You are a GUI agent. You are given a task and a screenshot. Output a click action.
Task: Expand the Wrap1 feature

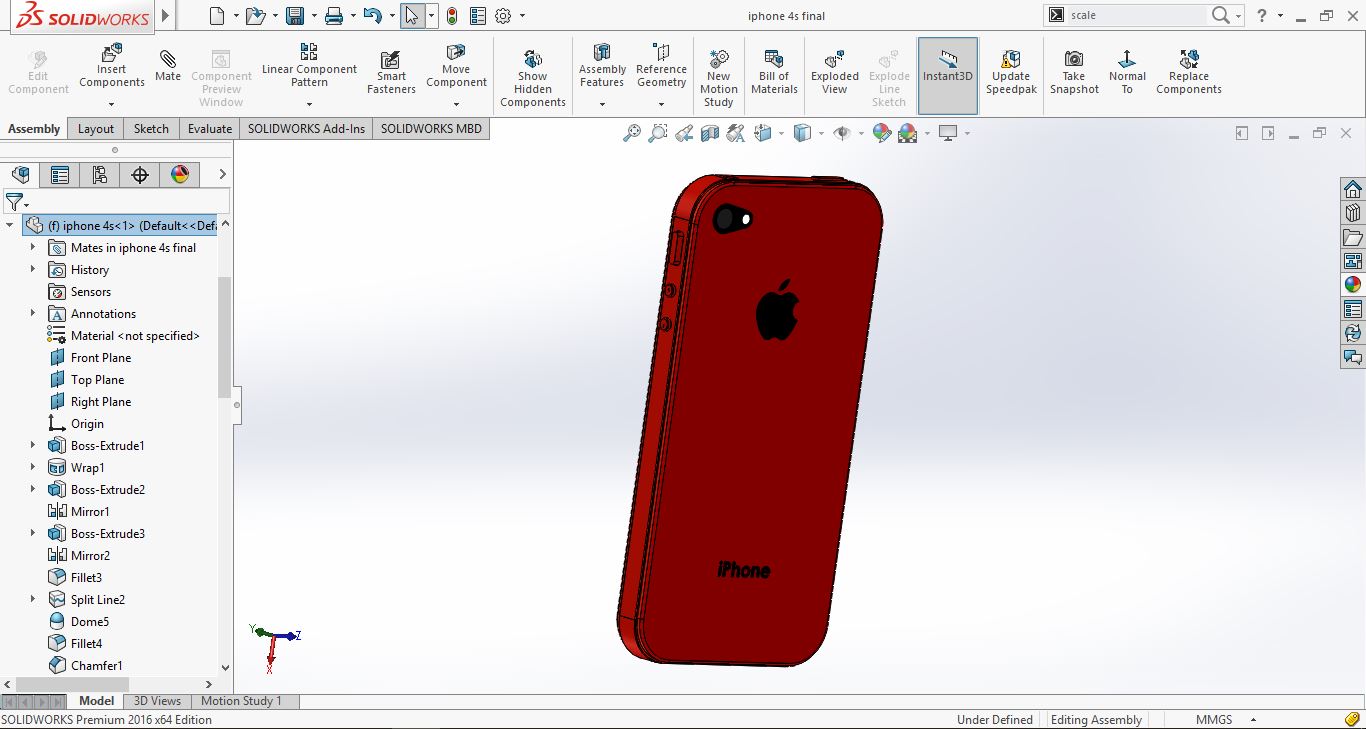(x=33, y=467)
